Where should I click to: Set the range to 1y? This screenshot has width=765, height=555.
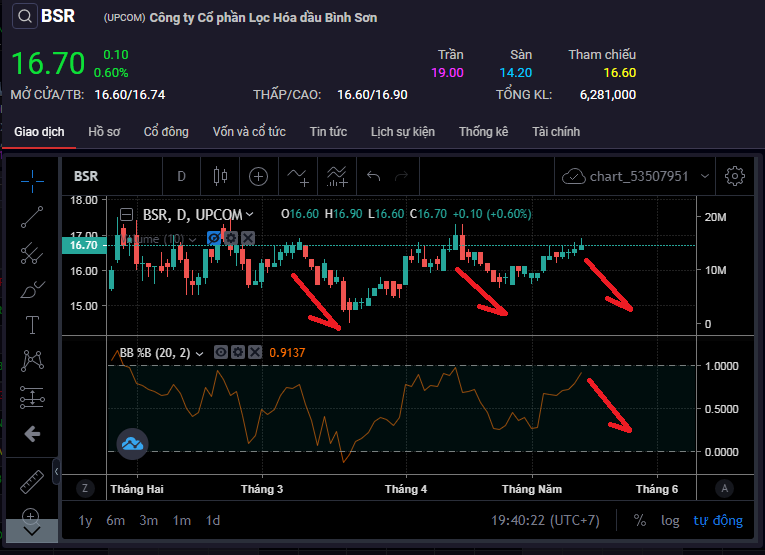point(85,521)
